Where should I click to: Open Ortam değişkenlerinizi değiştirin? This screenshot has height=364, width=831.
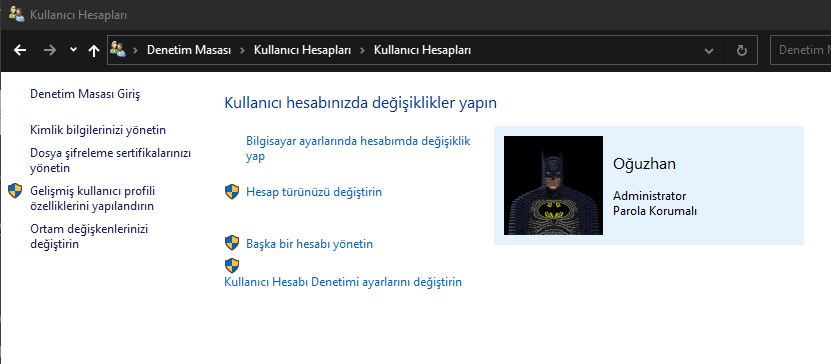tap(89, 237)
